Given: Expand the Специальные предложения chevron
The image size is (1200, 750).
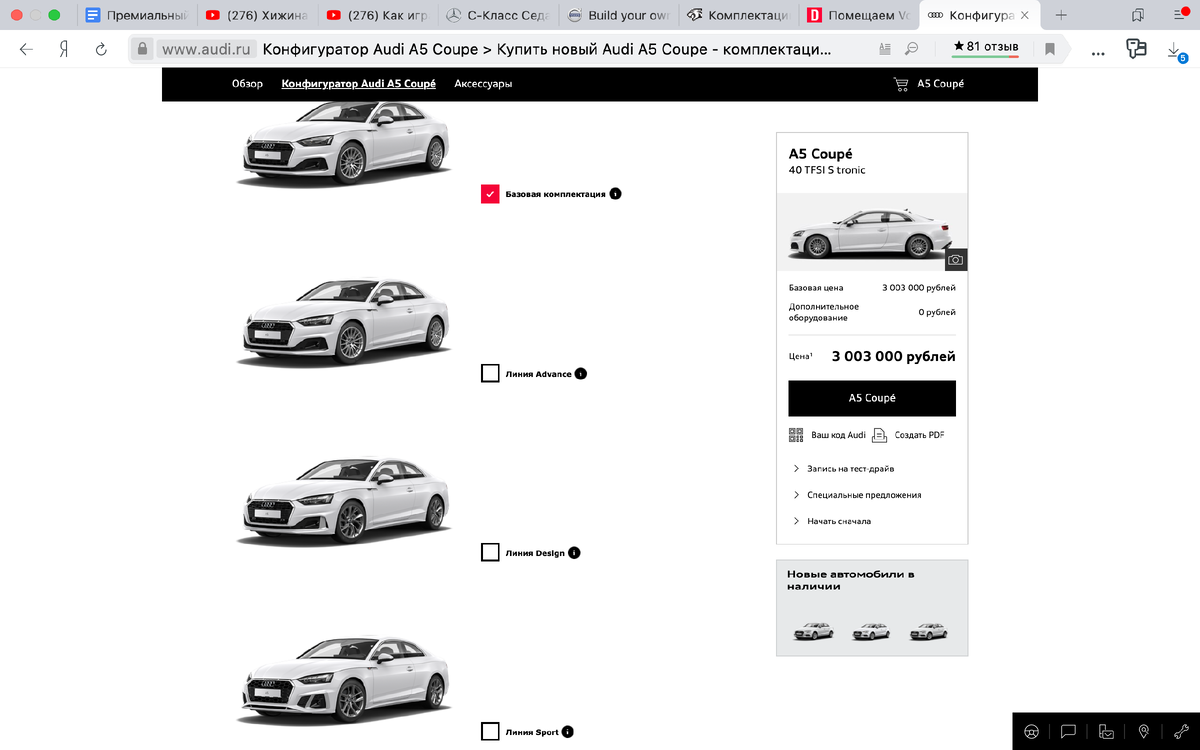Looking at the screenshot, I should (796, 495).
